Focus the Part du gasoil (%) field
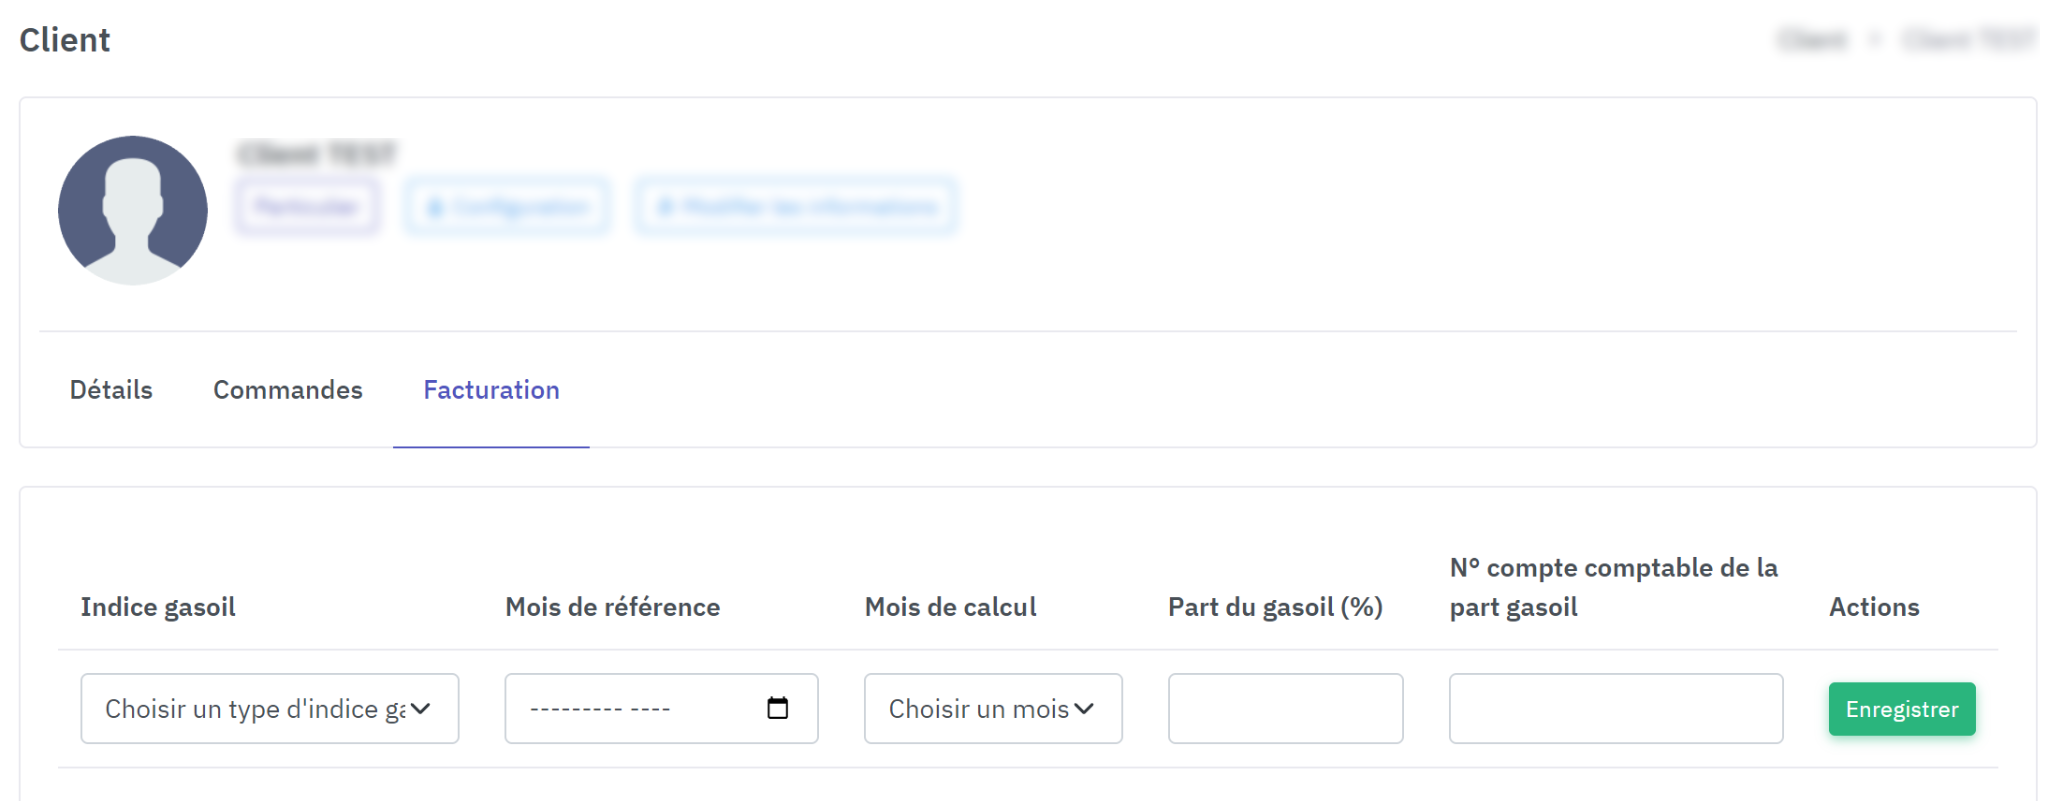 coord(1285,708)
